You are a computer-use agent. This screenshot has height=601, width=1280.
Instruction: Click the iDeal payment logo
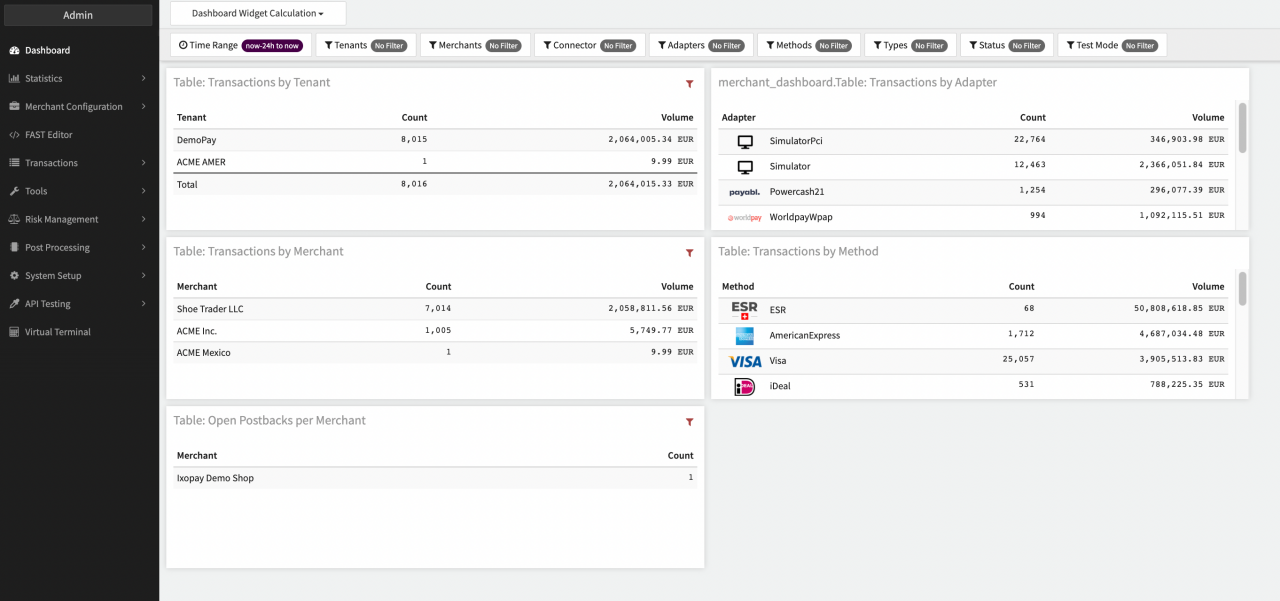(x=745, y=387)
